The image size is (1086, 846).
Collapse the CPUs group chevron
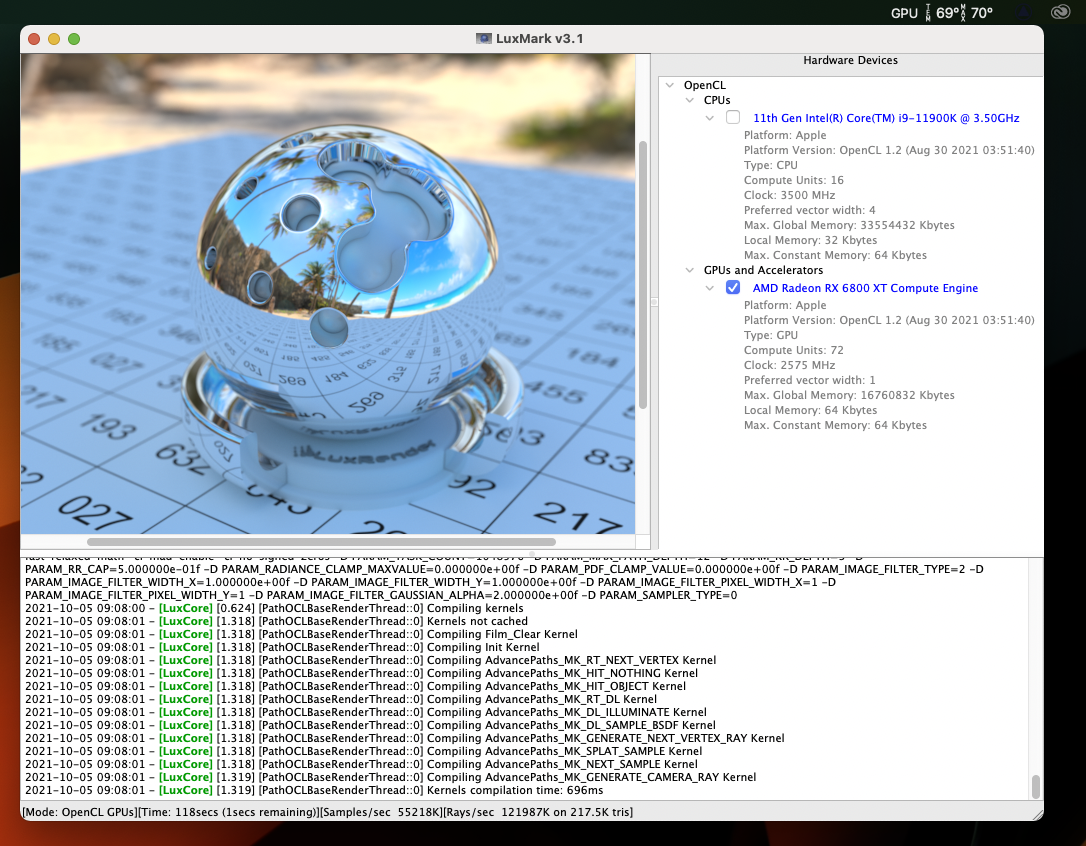click(690, 101)
